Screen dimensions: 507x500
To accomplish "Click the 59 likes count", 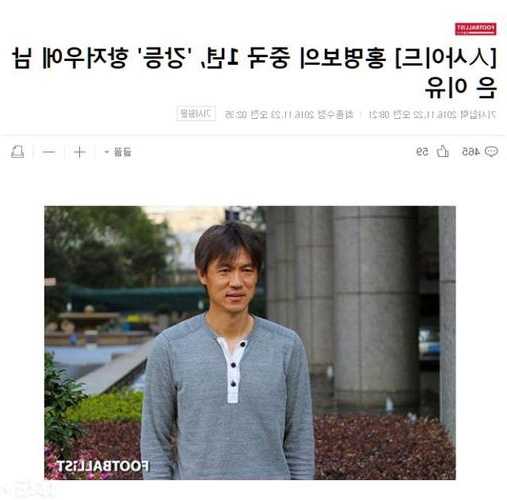I will click(x=423, y=152).
